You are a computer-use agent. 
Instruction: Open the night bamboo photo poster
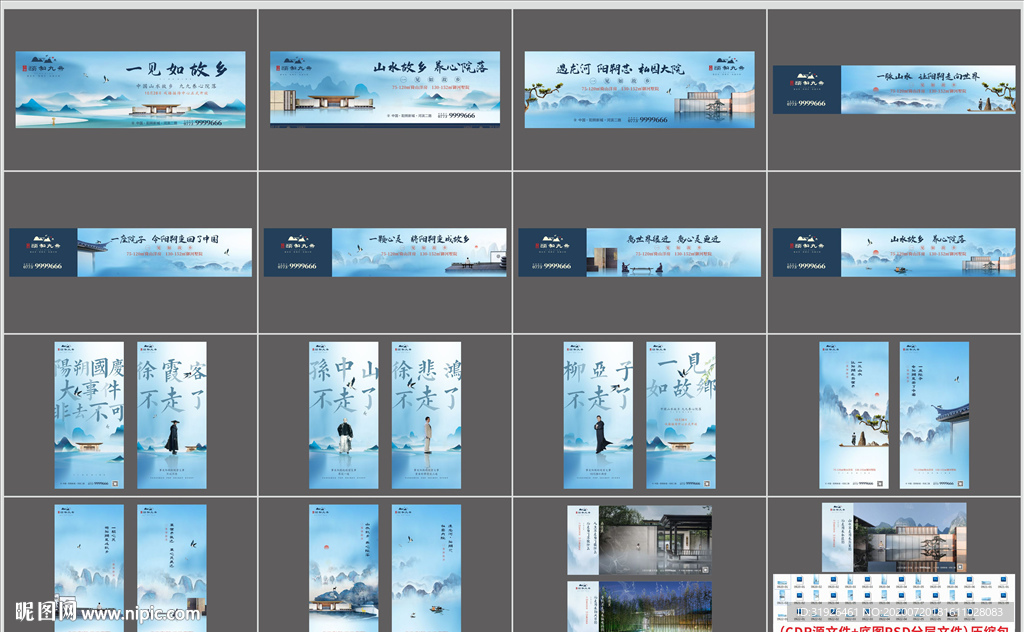pos(640,605)
